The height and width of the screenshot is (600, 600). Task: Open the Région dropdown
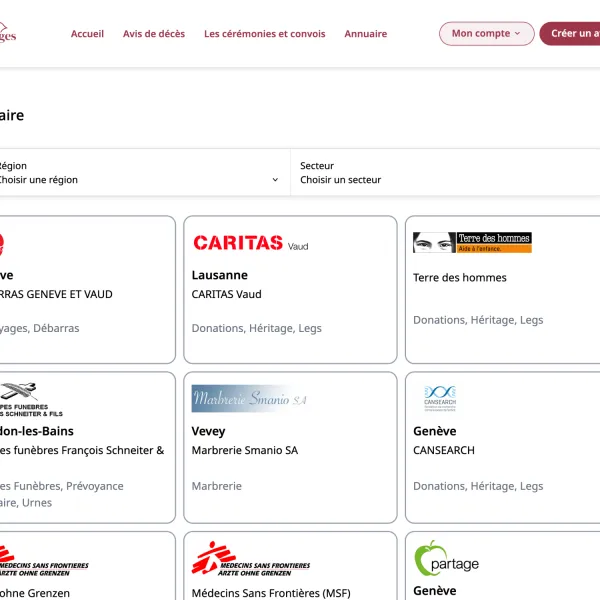pyautogui.click(x=140, y=173)
